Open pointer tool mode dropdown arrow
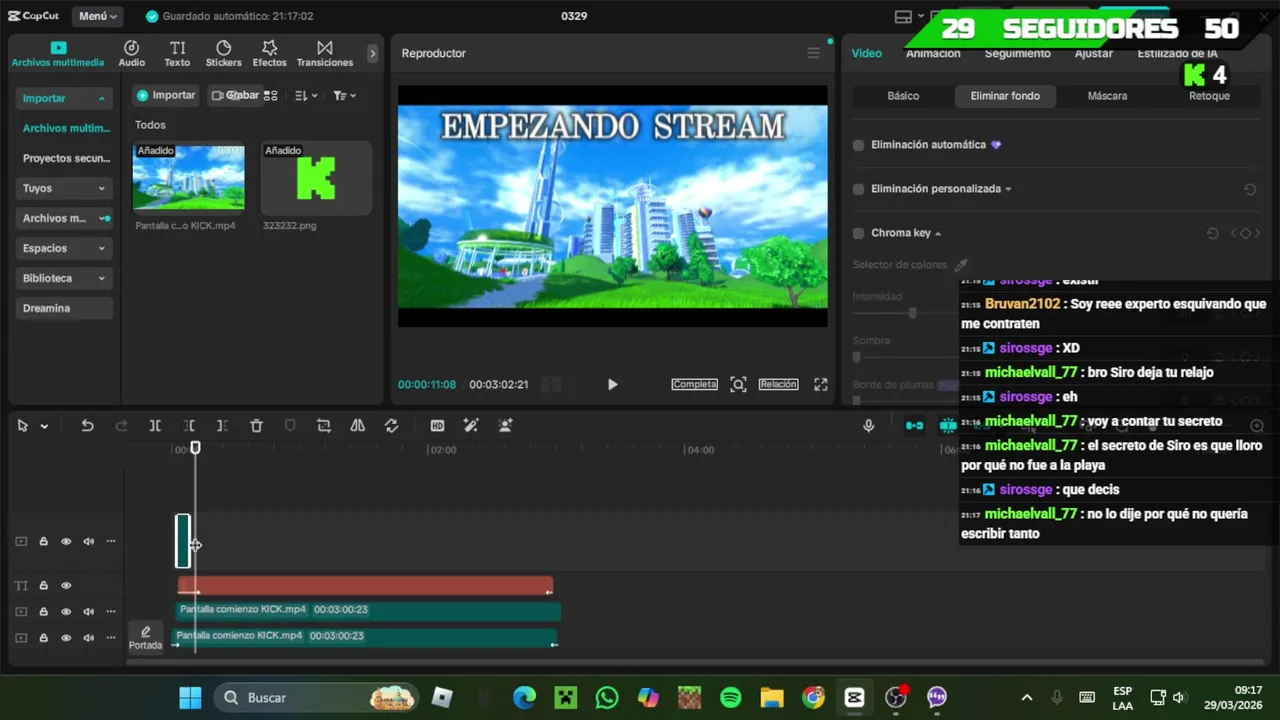 44,426
